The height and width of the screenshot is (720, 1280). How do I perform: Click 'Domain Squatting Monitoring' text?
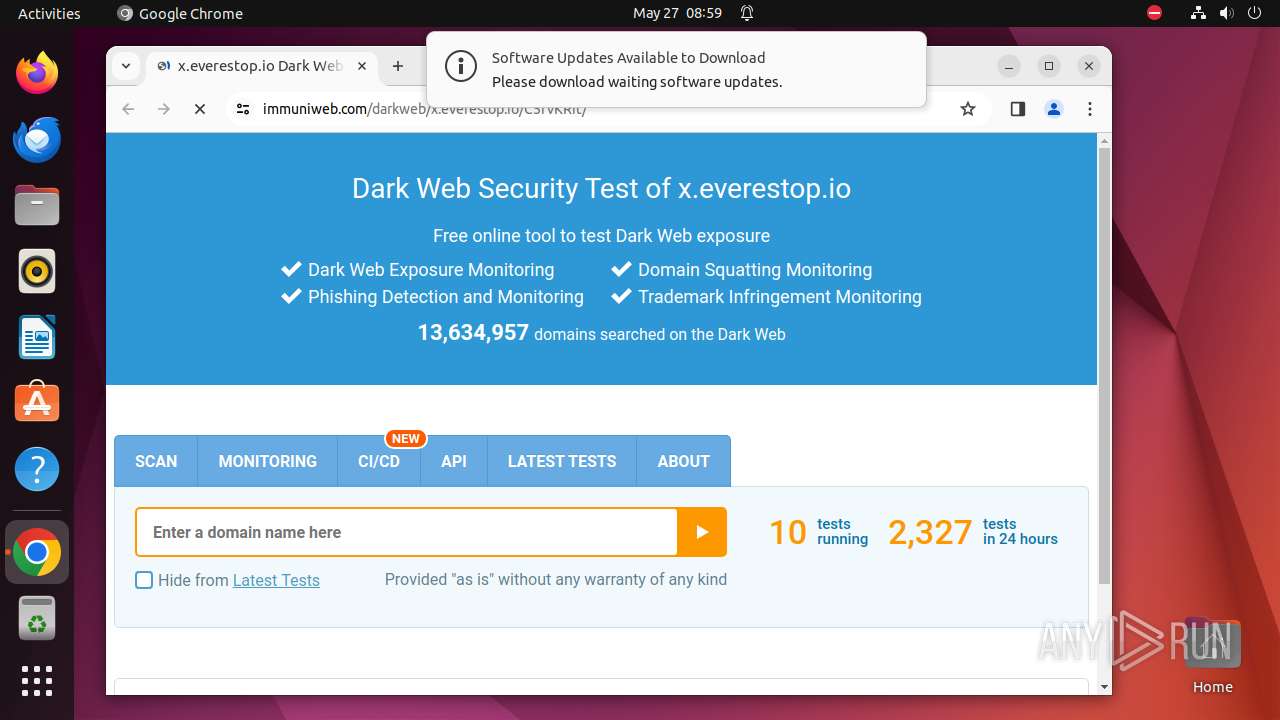point(755,270)
